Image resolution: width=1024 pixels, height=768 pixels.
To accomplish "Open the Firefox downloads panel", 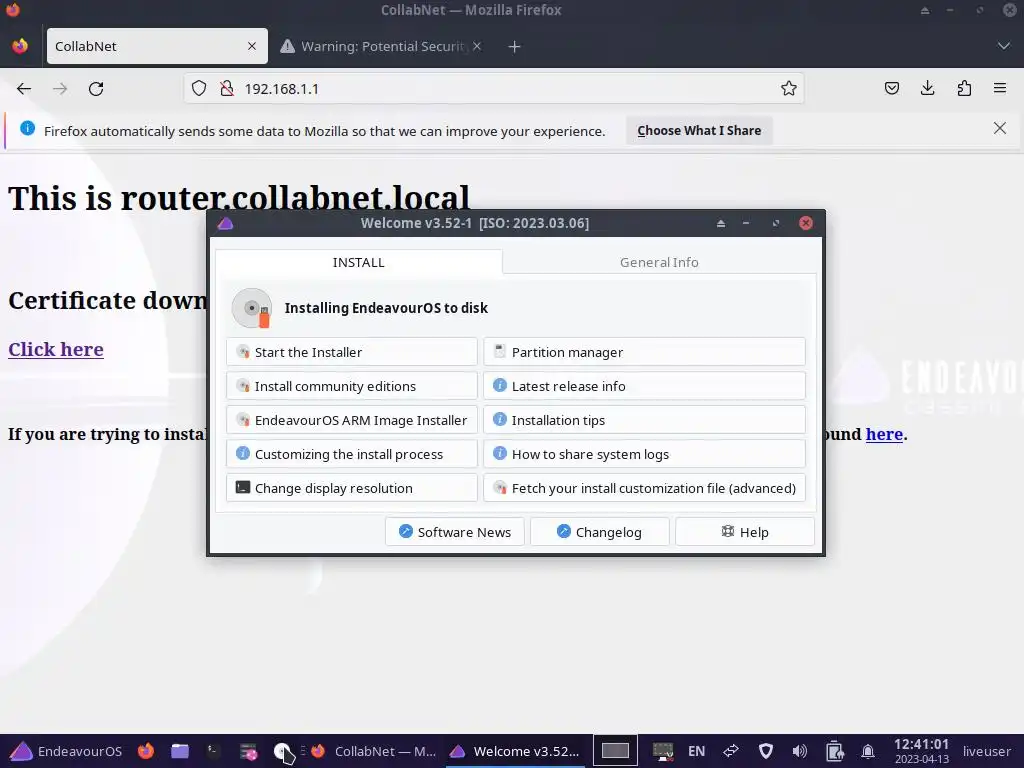I will 927,88.
